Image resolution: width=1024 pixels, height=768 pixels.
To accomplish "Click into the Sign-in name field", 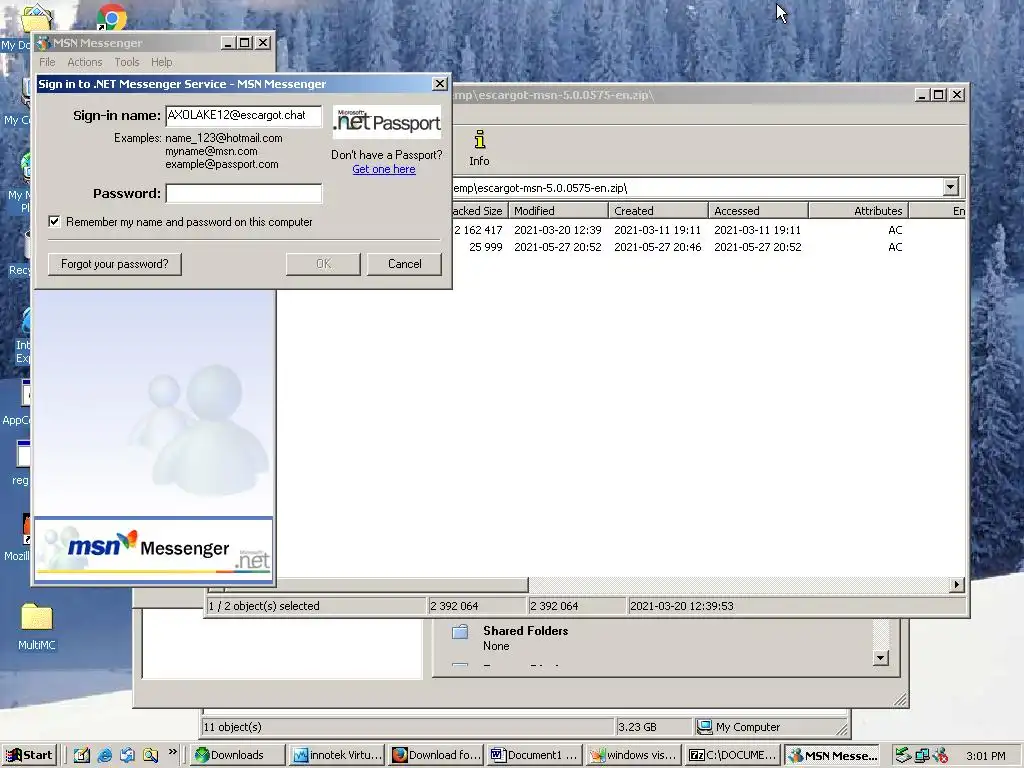I will click(244, 116).
